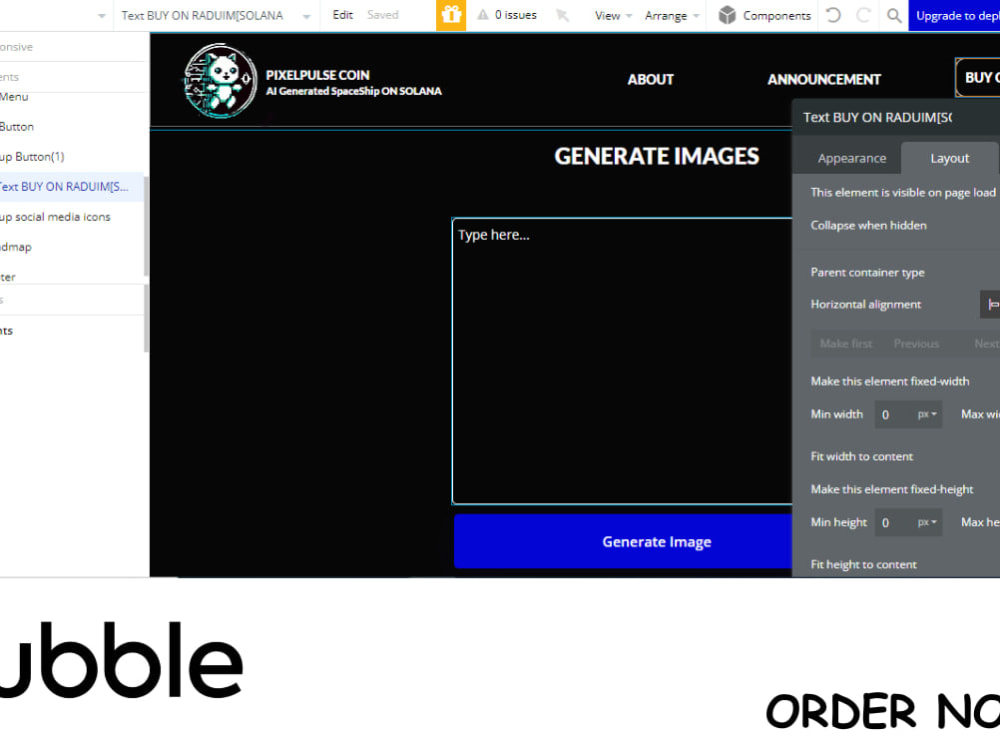
Task: Select the Menu item in the element tree
Action: click(x=14, y=97)
